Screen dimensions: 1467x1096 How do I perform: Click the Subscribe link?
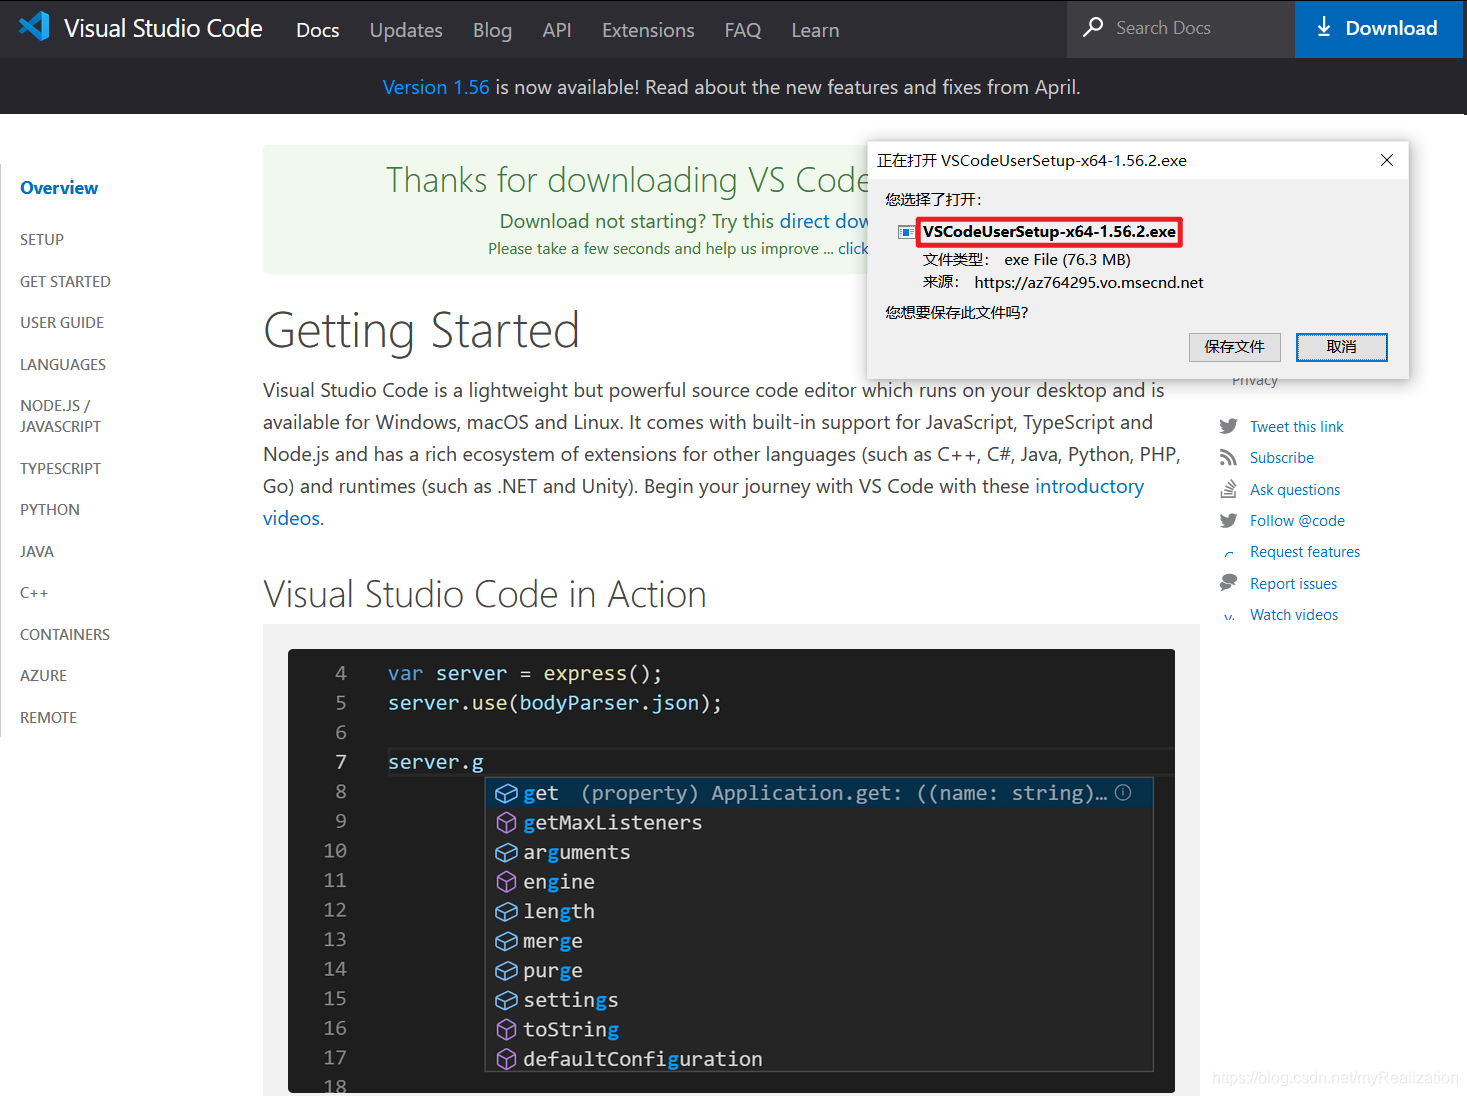[x=1282, y=458]
